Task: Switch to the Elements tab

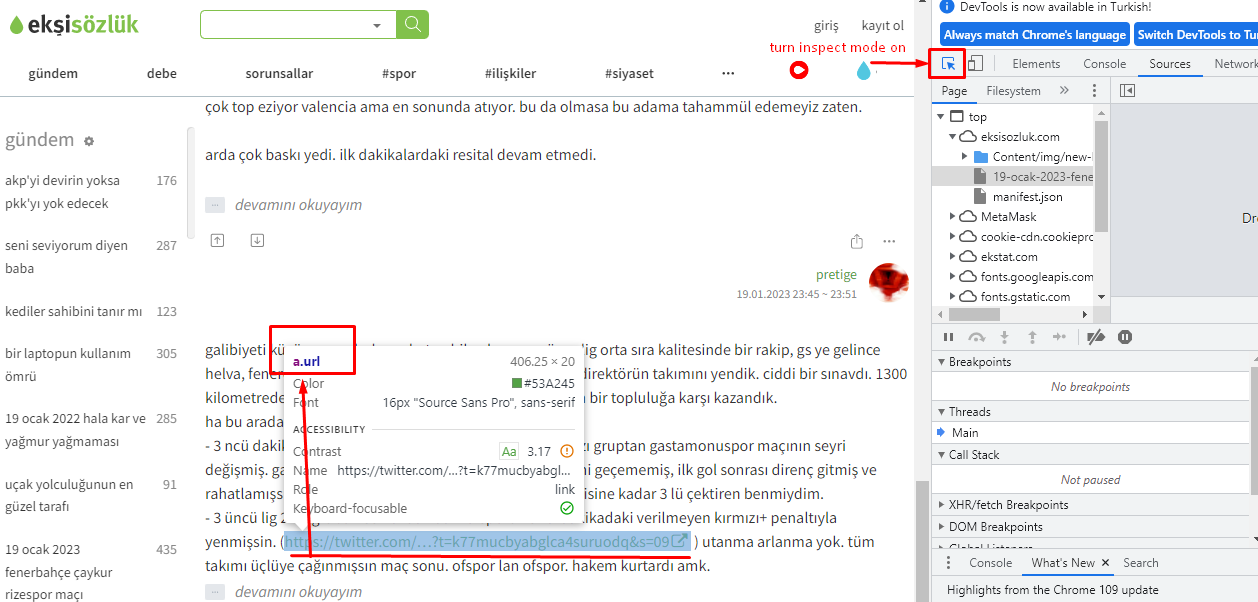Action: click(1036, 64)
